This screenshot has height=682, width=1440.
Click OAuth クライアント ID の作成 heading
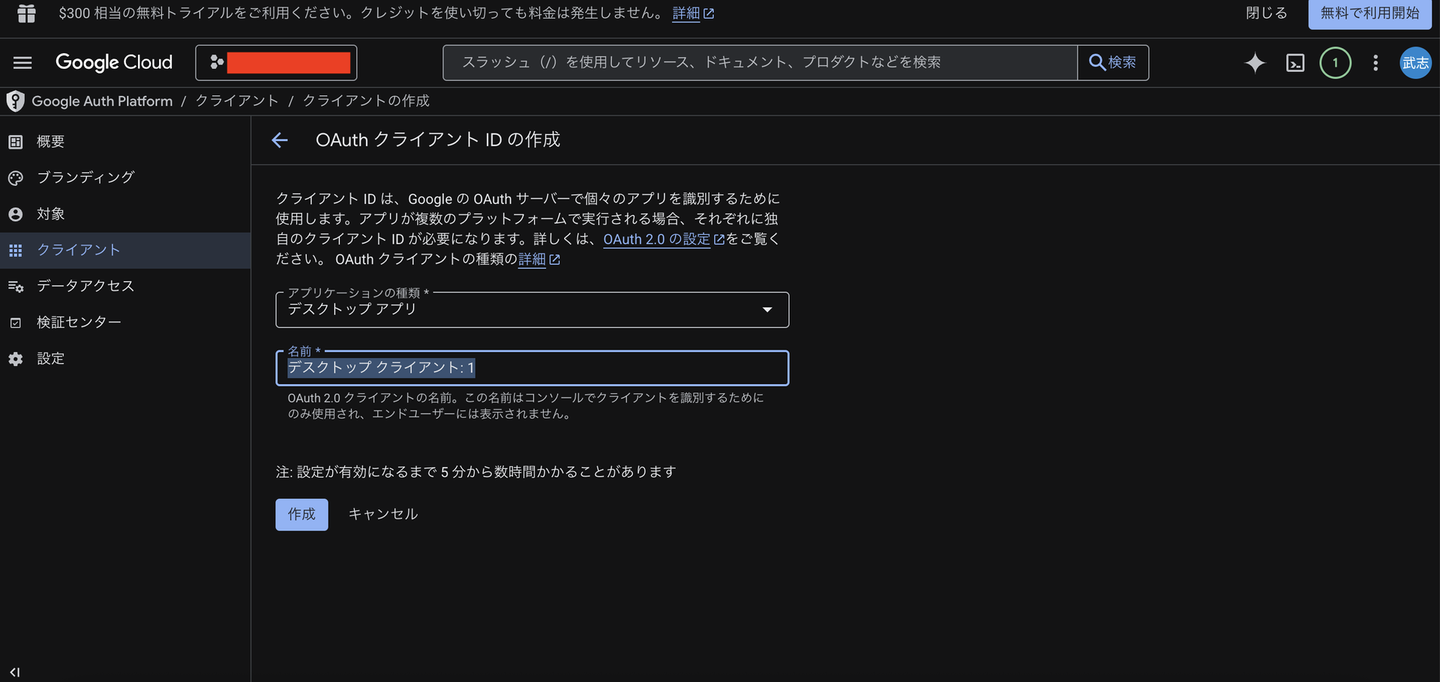click(x=438, y=140)
